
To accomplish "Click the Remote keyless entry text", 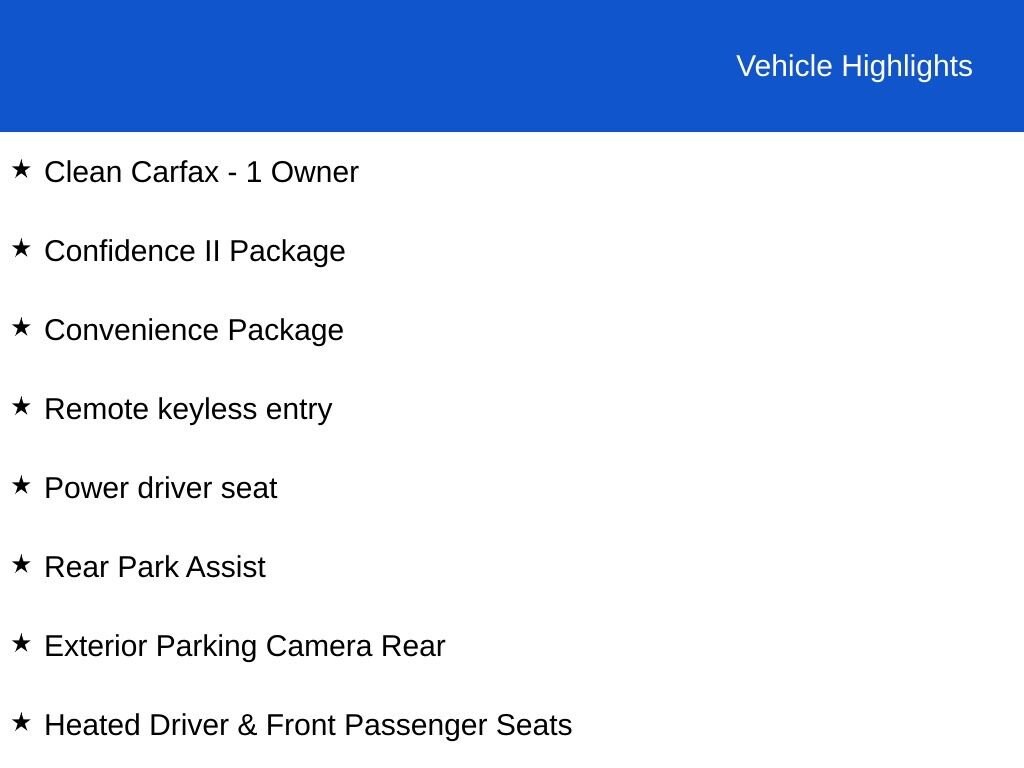I will pos(188,410).
